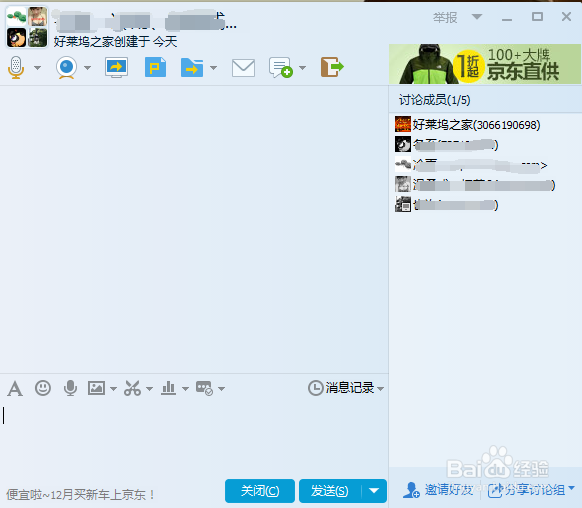Click the create discussion chat icon
The height and width of the screenshot is (508, 582).
click(281, 68)
